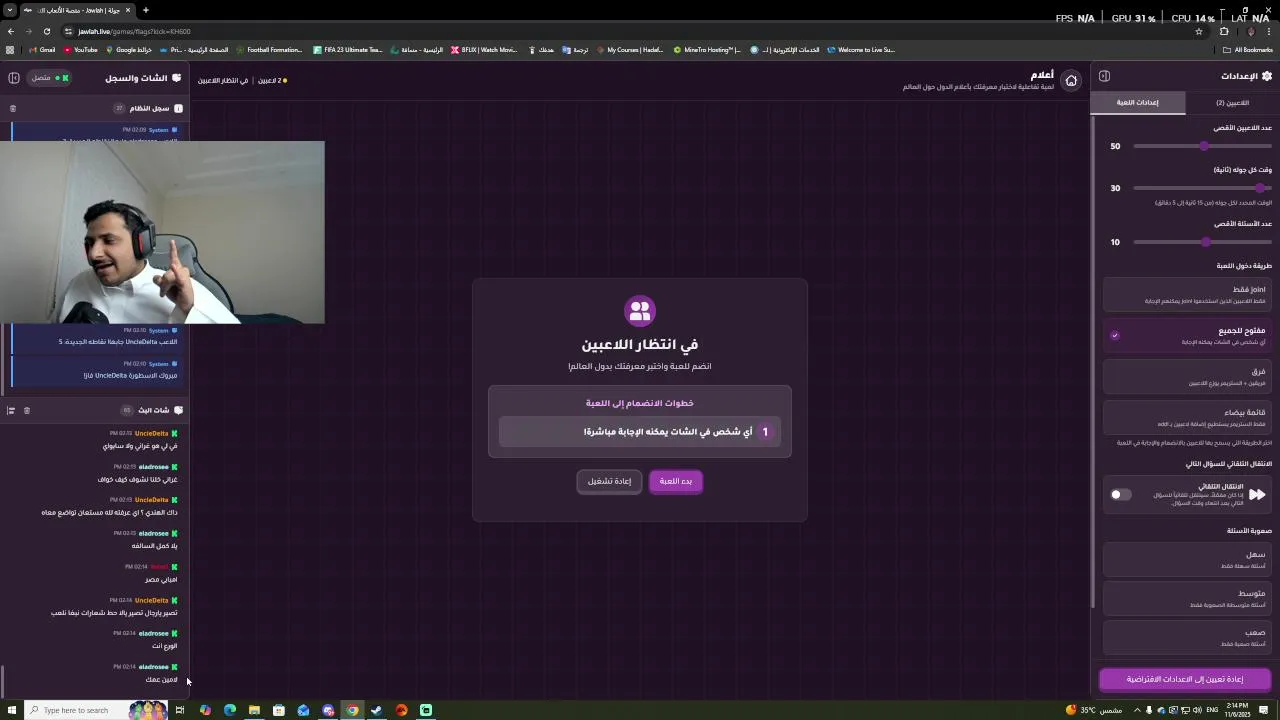This screenshot has height=720, width=1280.
Task: Select the فرق entry mode
Action: click(x=1187, y=376)
